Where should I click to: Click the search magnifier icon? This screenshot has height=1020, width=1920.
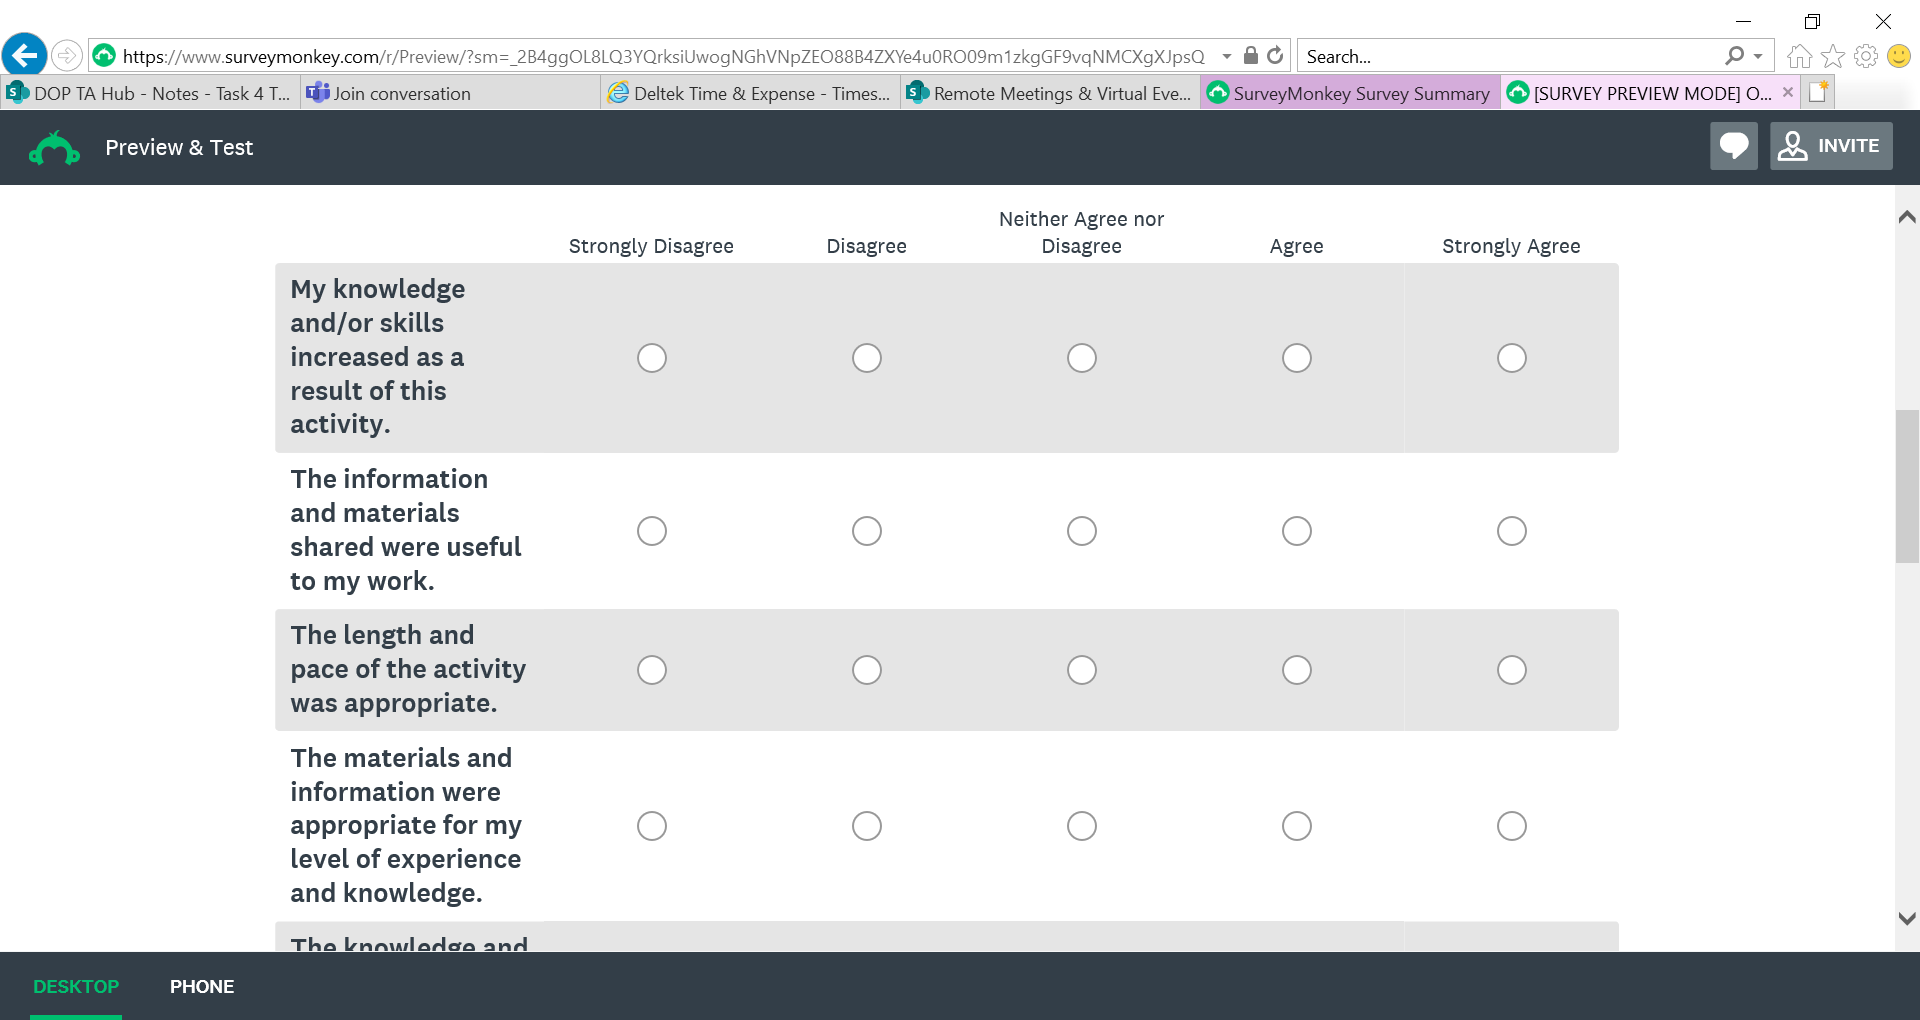1734,56
